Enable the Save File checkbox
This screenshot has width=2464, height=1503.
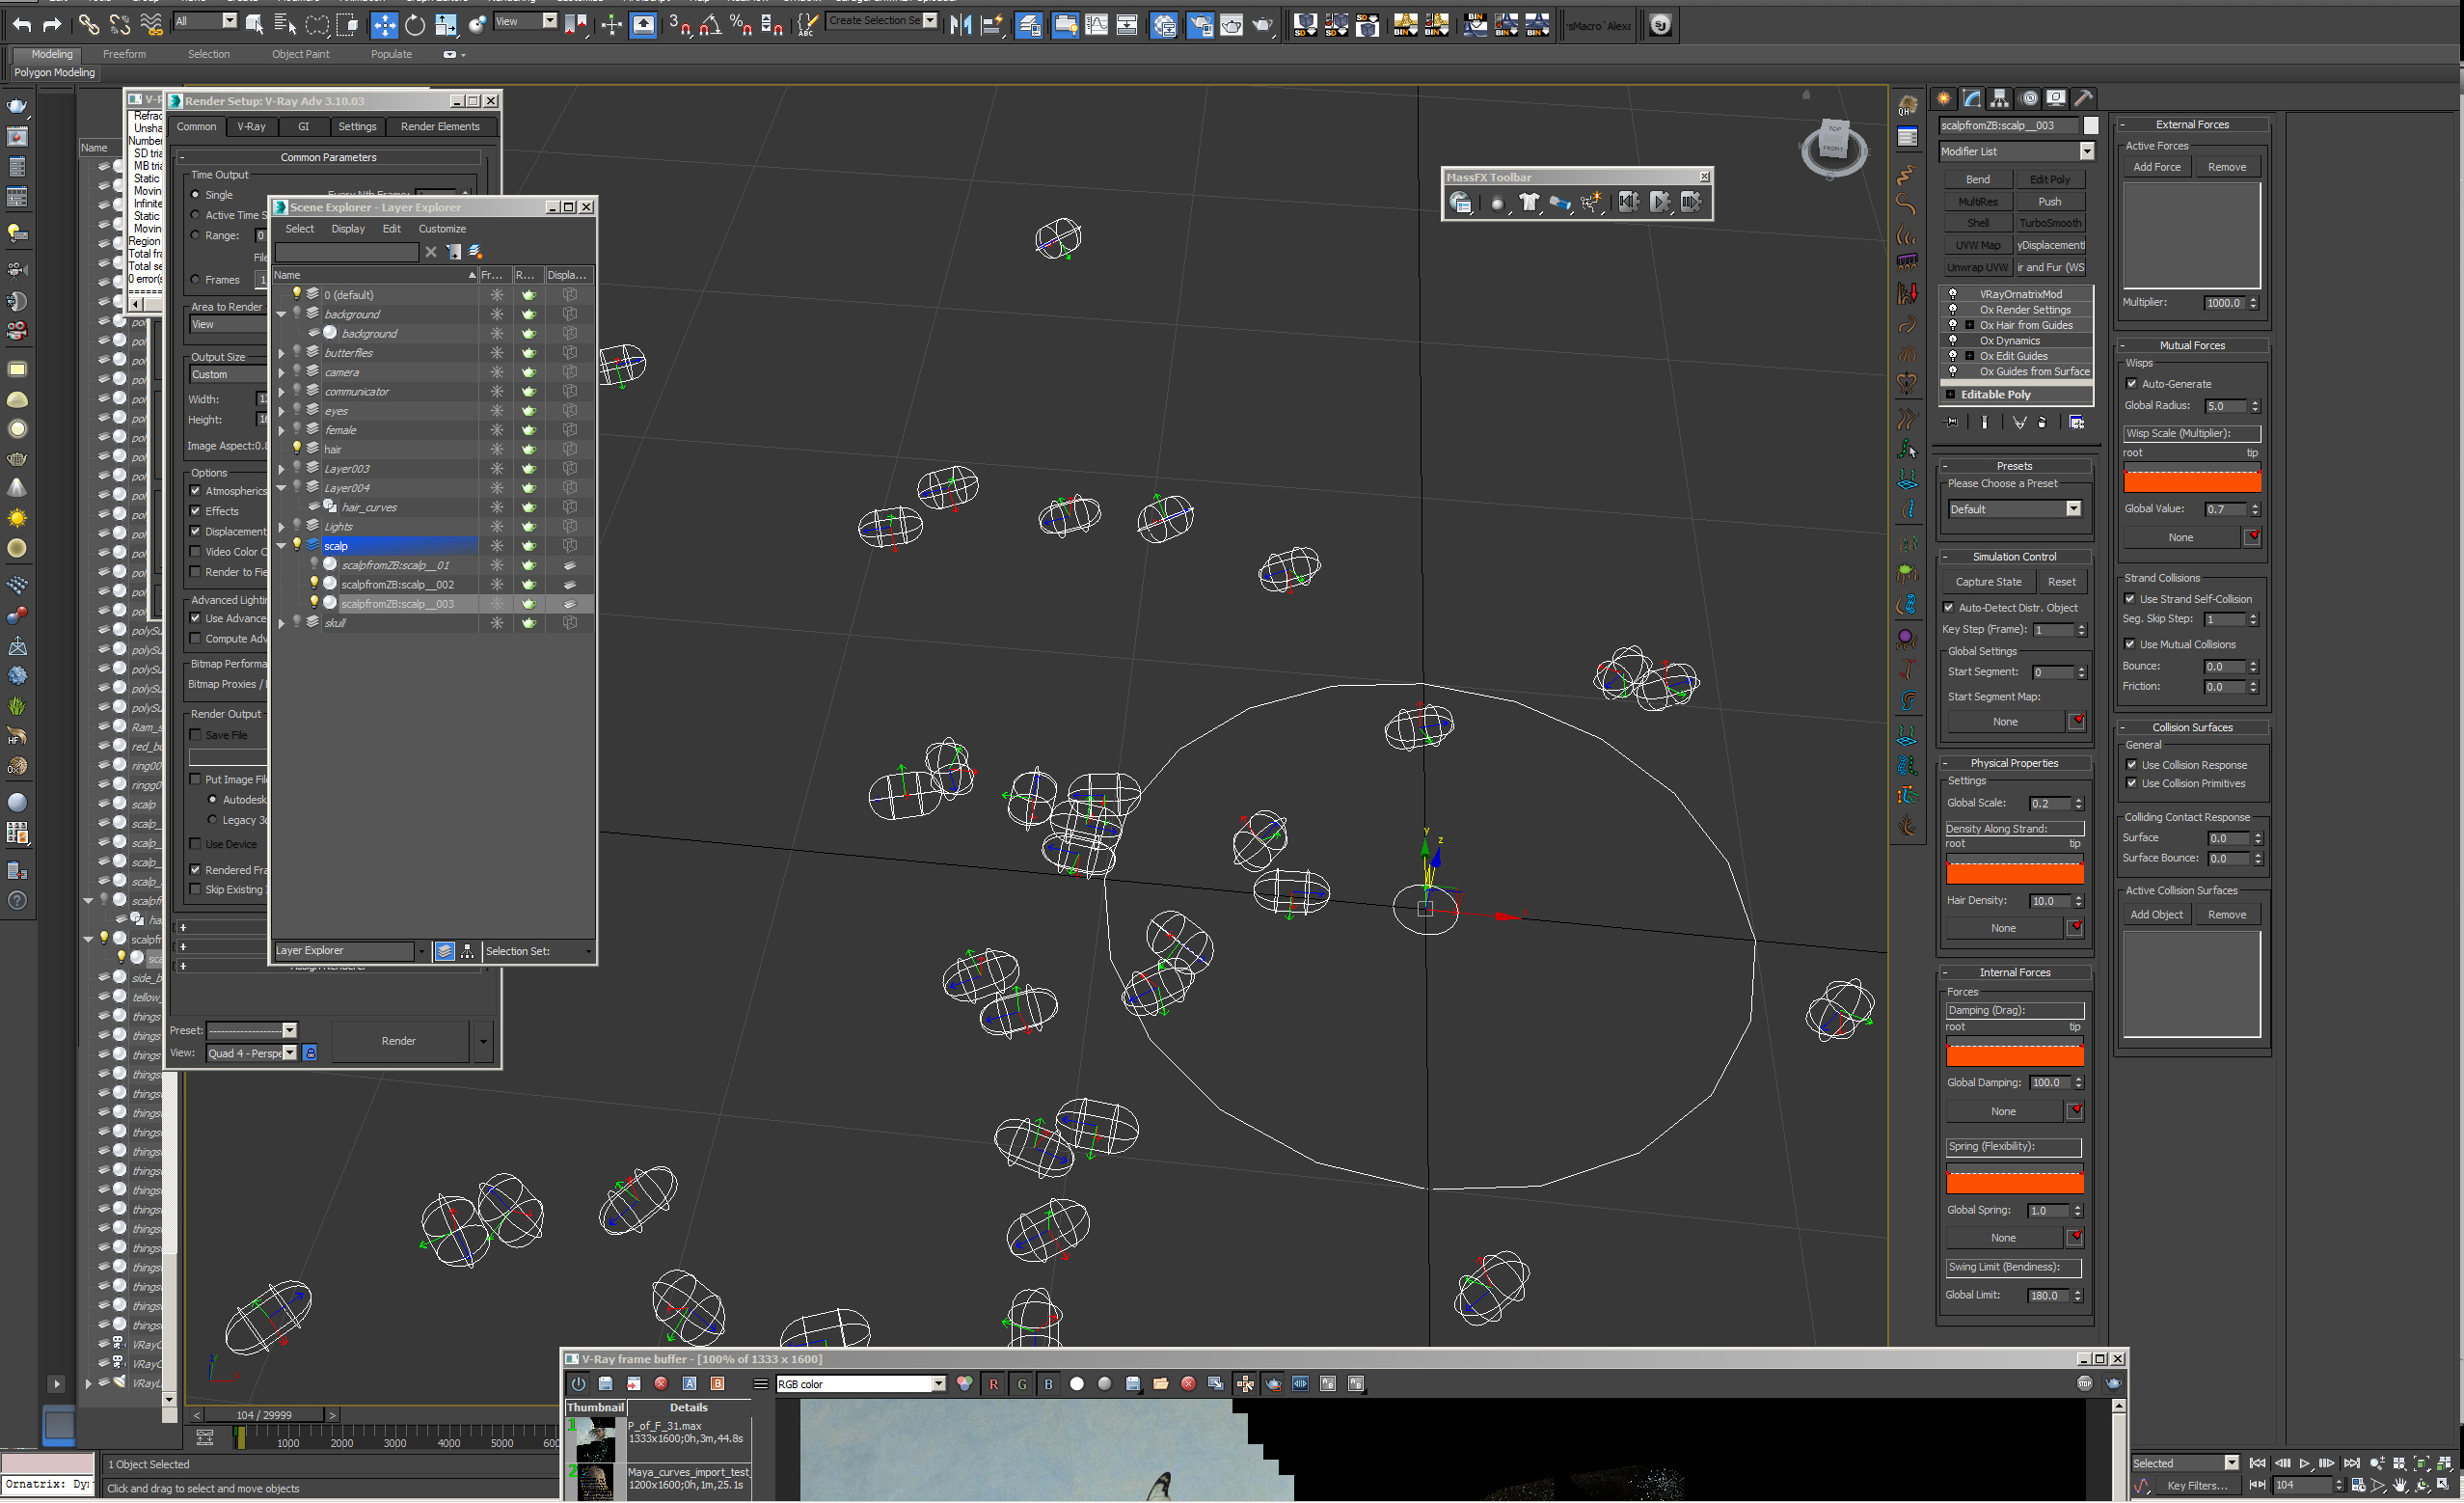196,735
